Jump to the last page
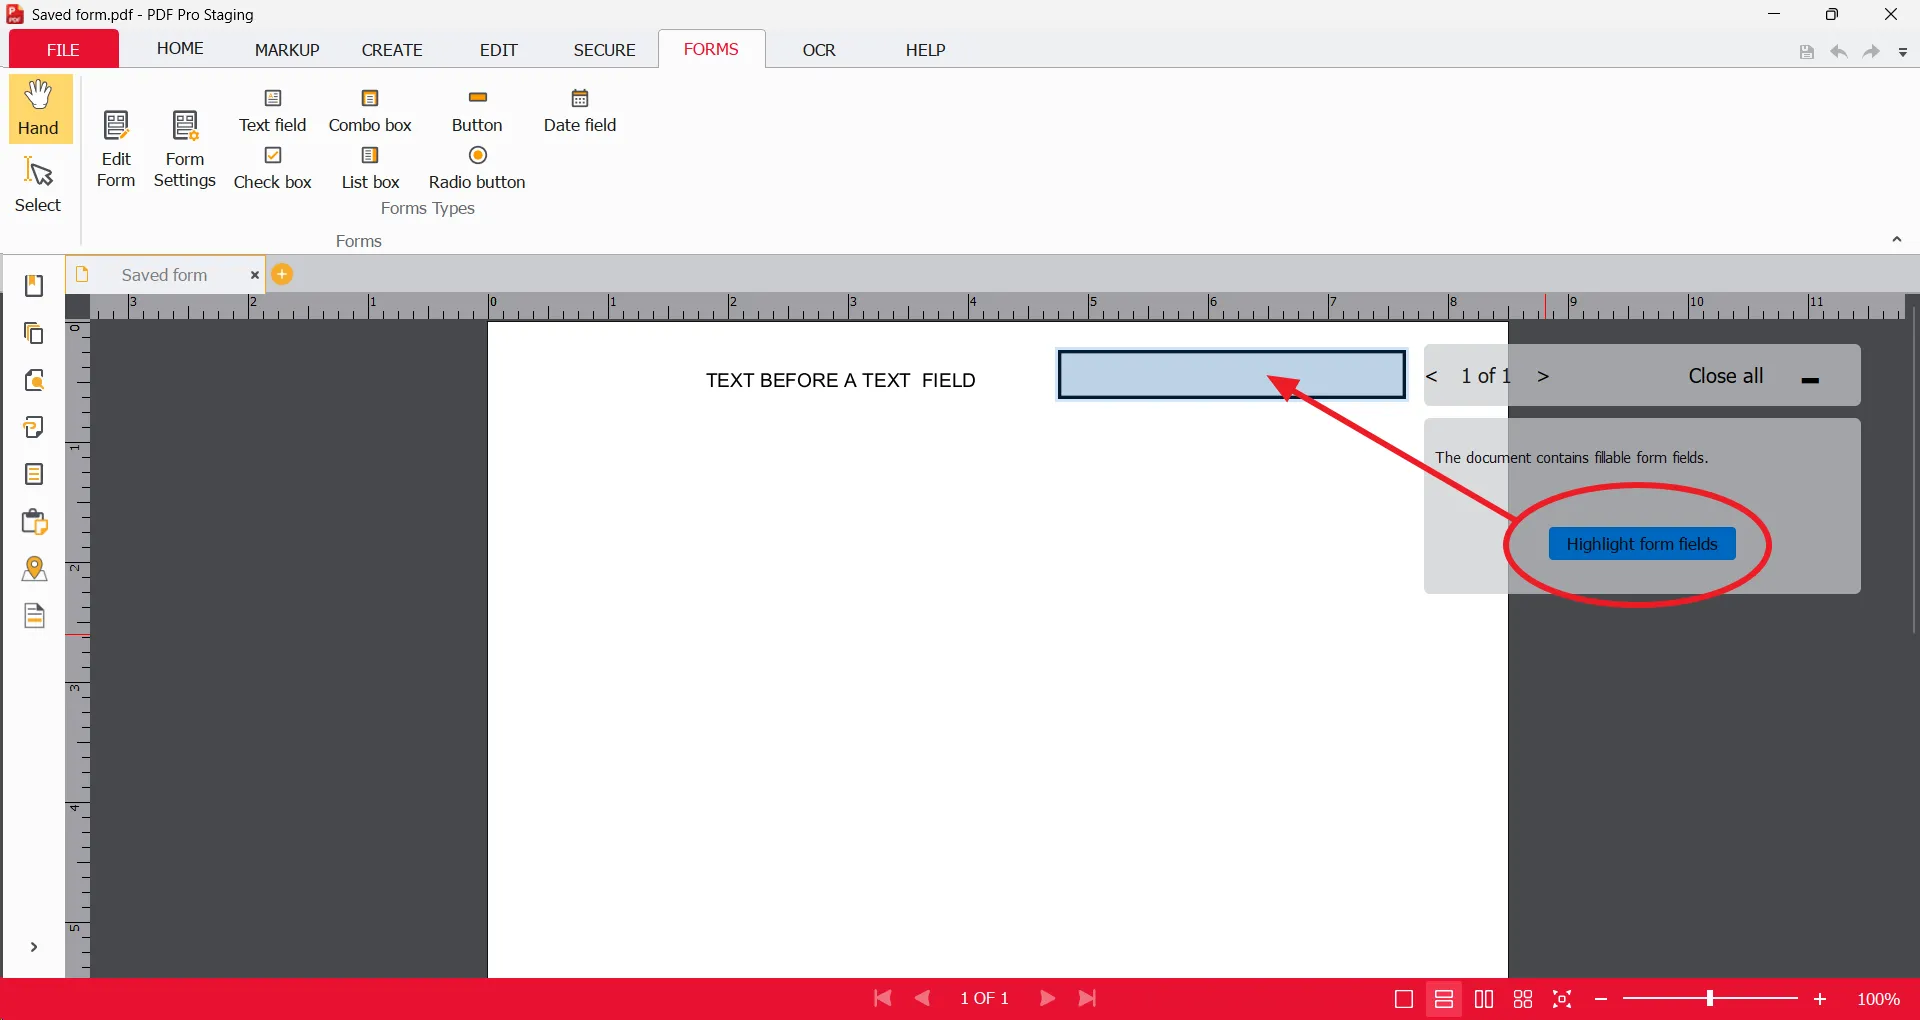The image size is (1920, 1020). 1088,999
